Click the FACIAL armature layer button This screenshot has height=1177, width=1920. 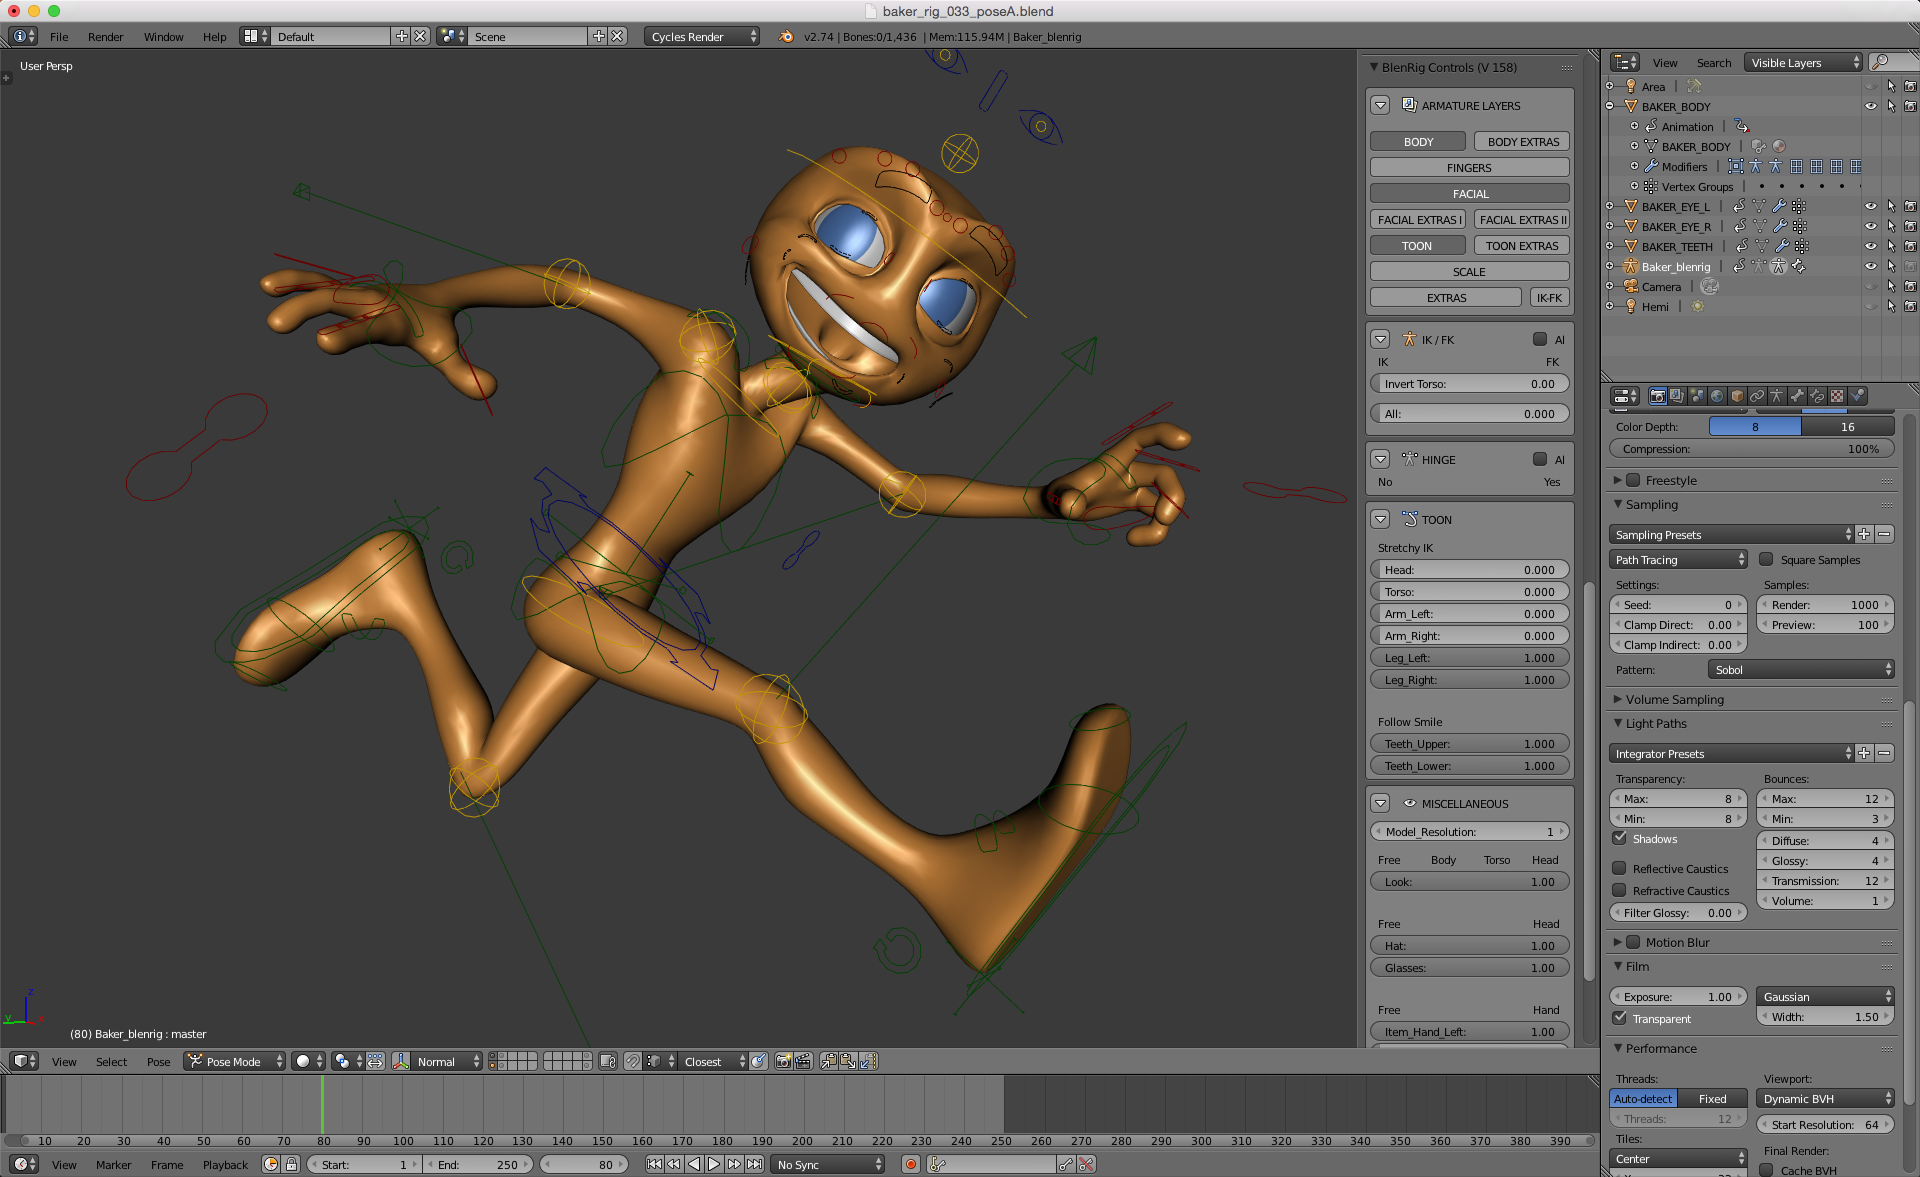[1468, 194]
